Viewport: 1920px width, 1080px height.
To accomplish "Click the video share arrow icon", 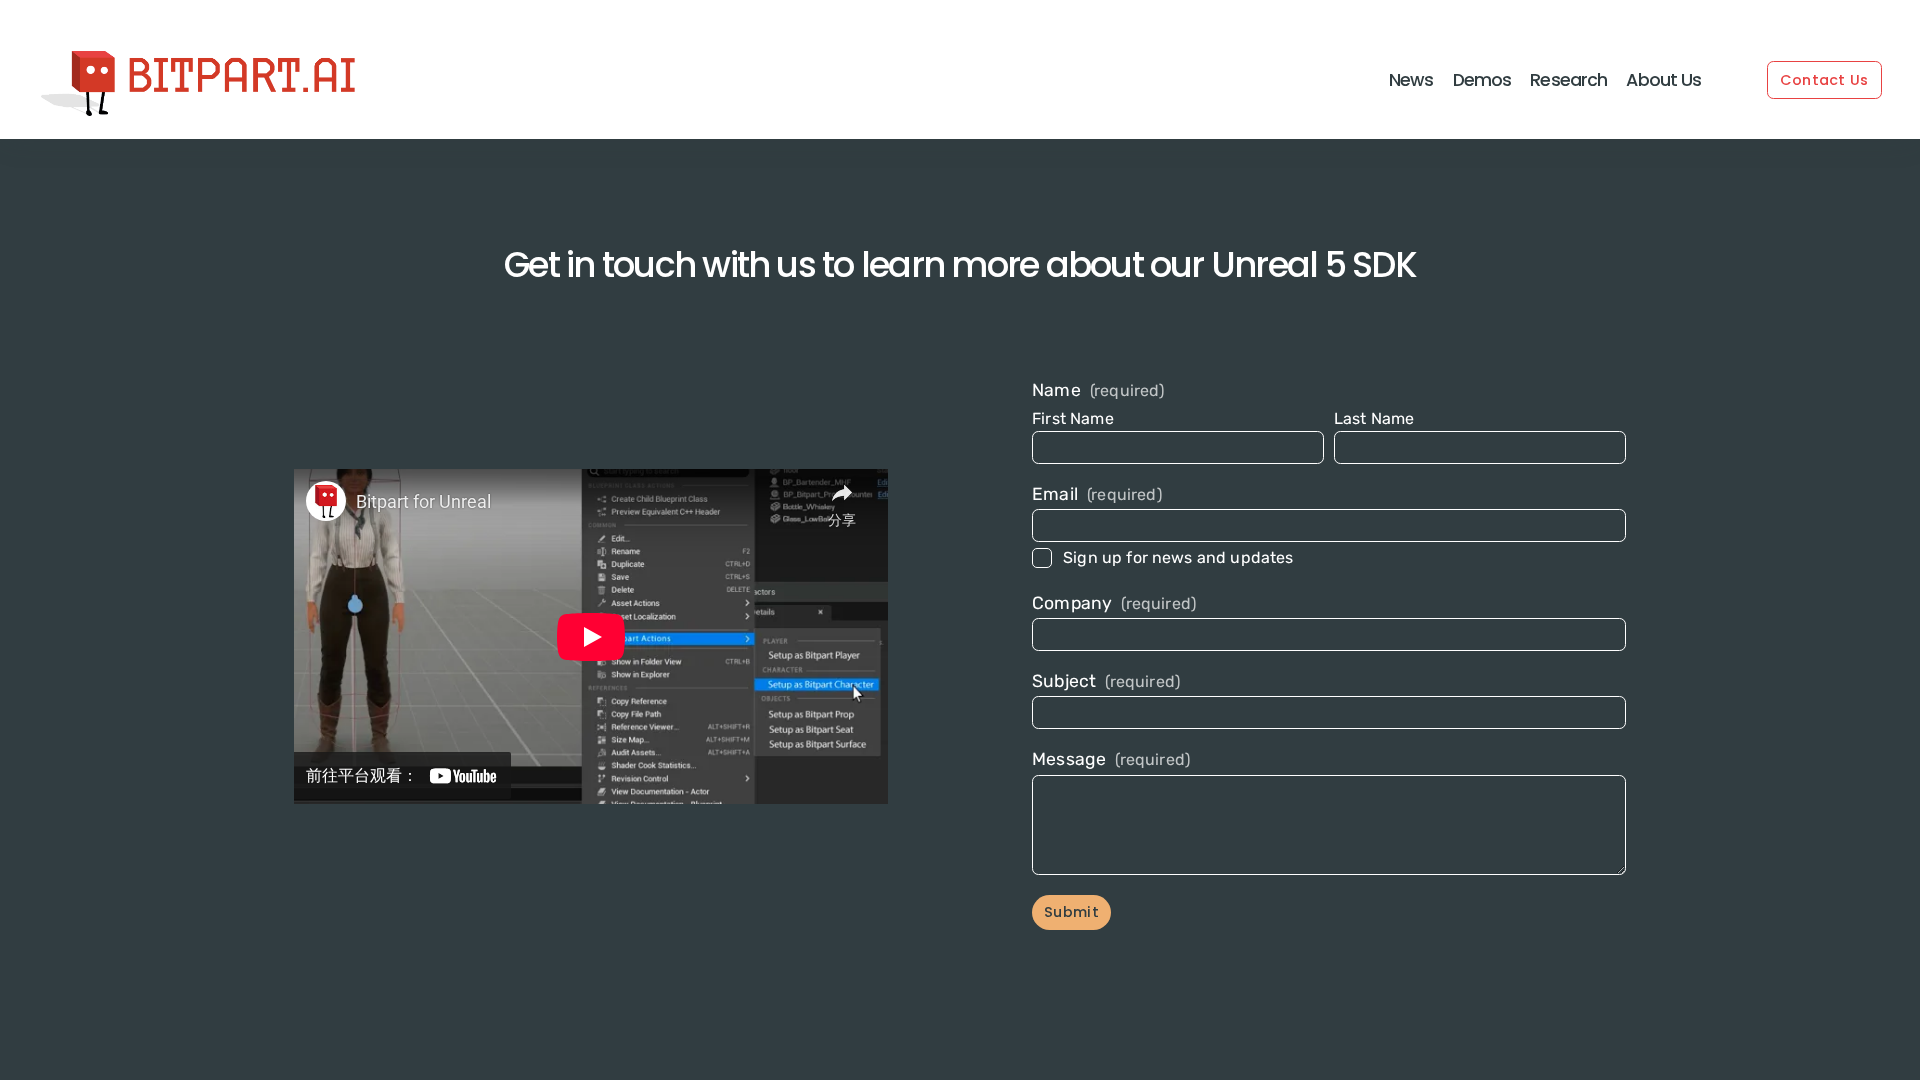I will tap(842, 494).
